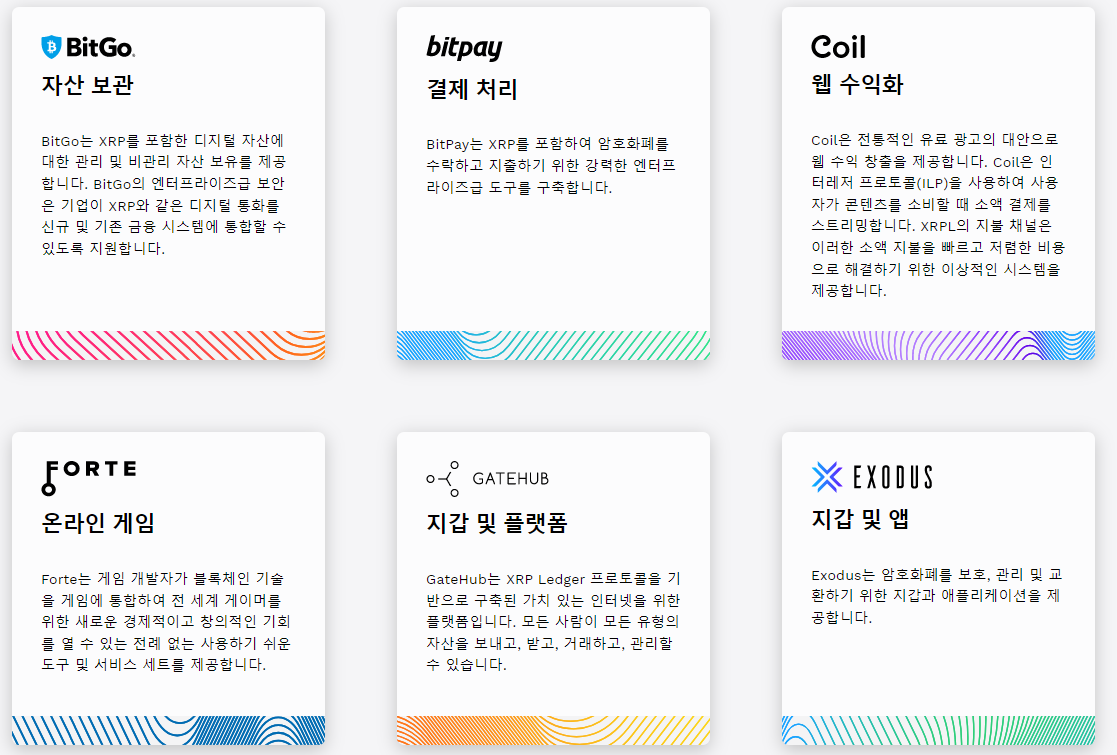Open the BitPay description paragraph
Screen dimensions: 1117x755
551,165
